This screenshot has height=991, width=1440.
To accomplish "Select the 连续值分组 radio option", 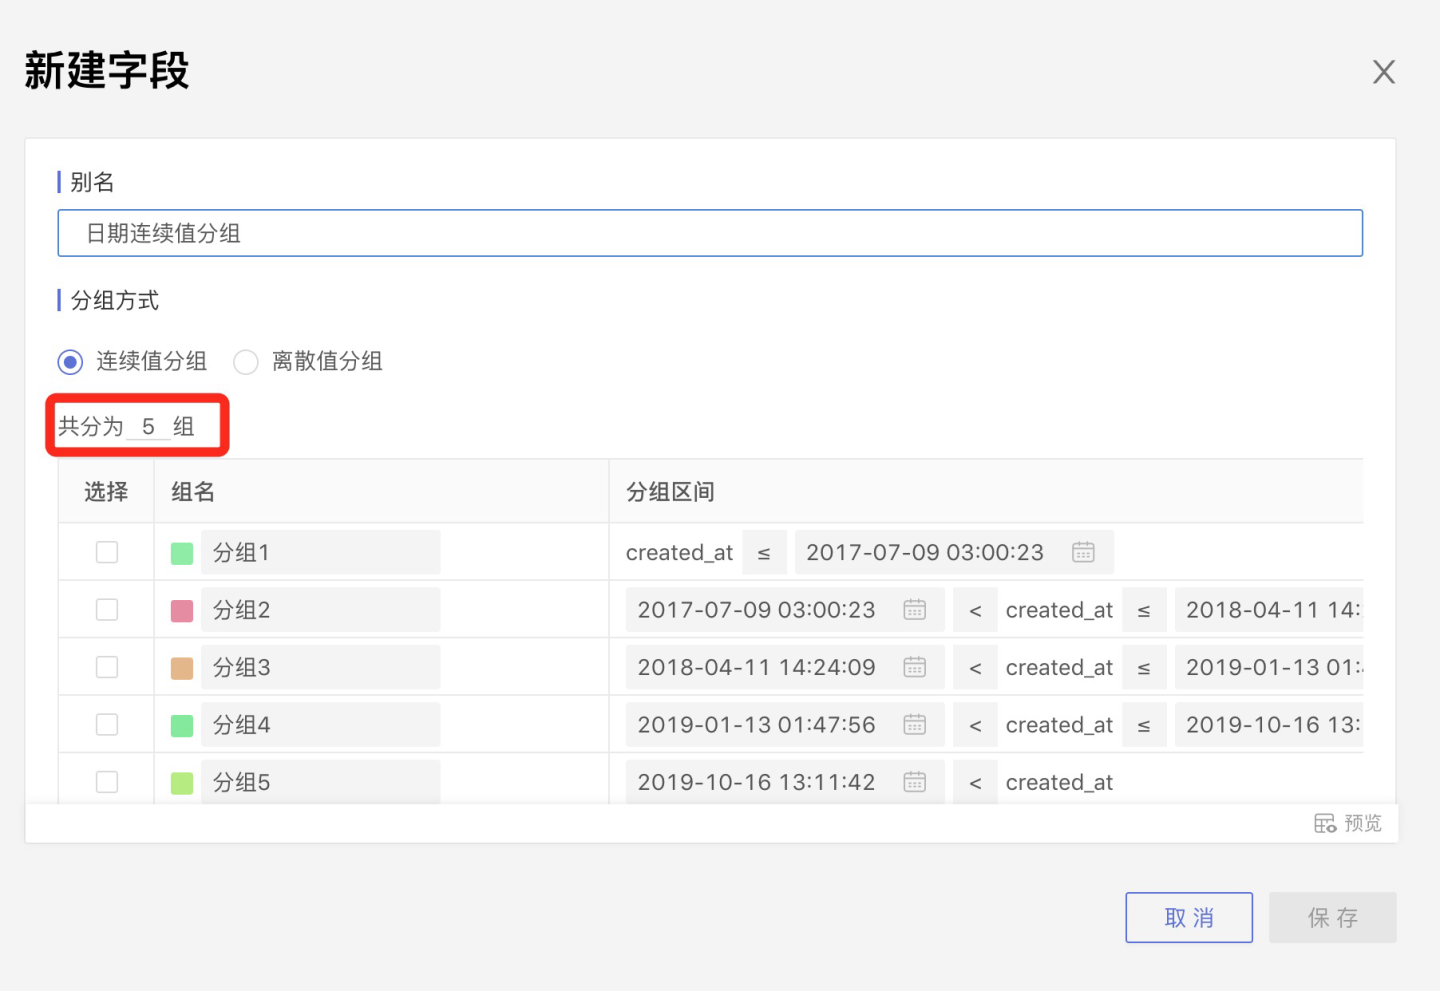I will click(70, 362).
